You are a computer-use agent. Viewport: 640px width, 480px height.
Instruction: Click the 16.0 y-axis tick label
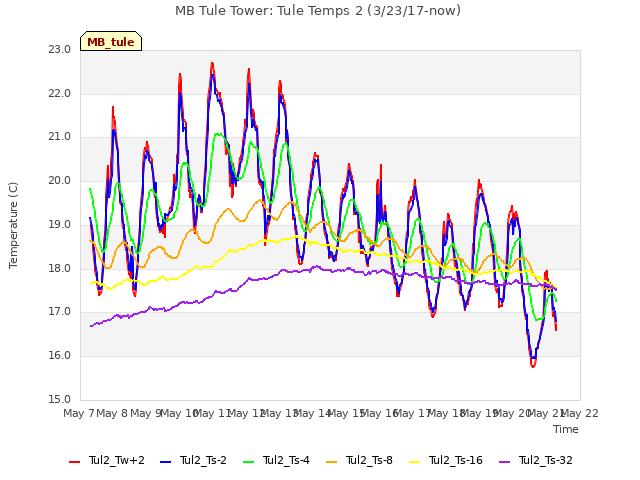59,356
